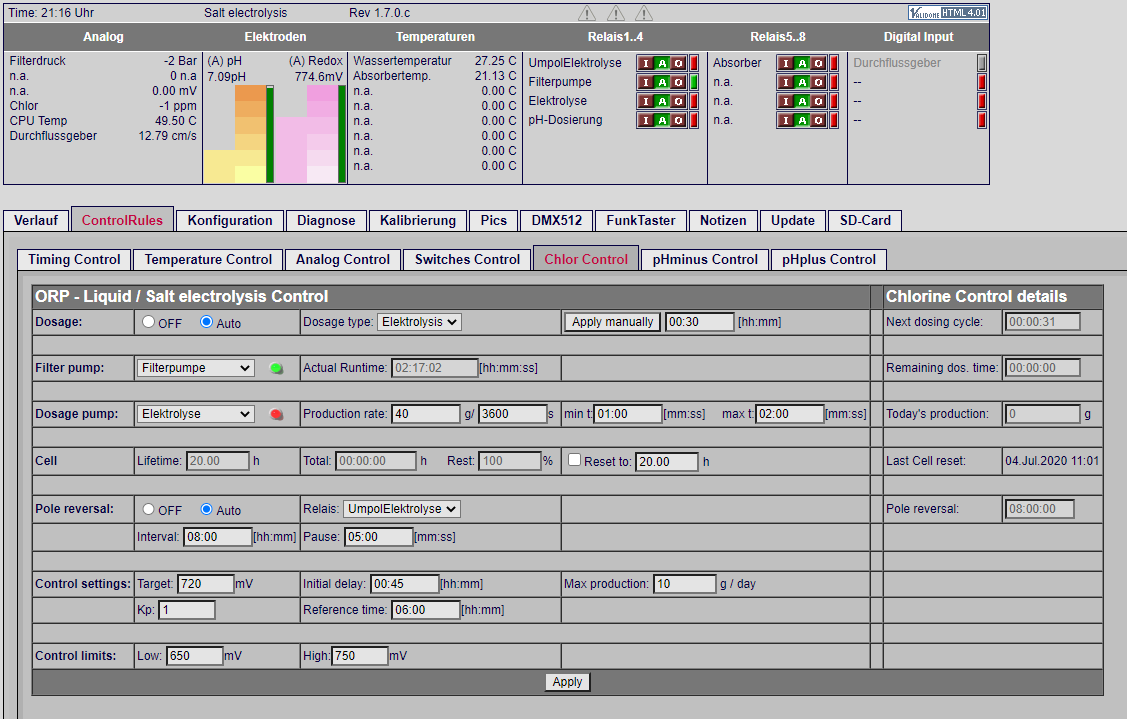The image size is (1127, 719).
Task: Set pH-Dosierung relay to auto (A)
Action: coord(662,120)
